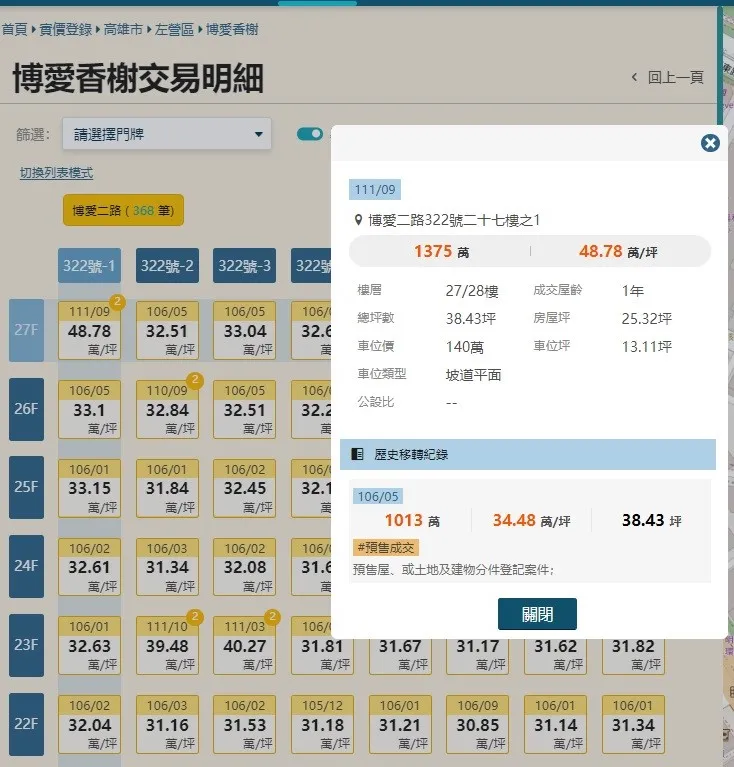Select the 322號-3 column header
The image size is (734, 767).
point(245,266)
